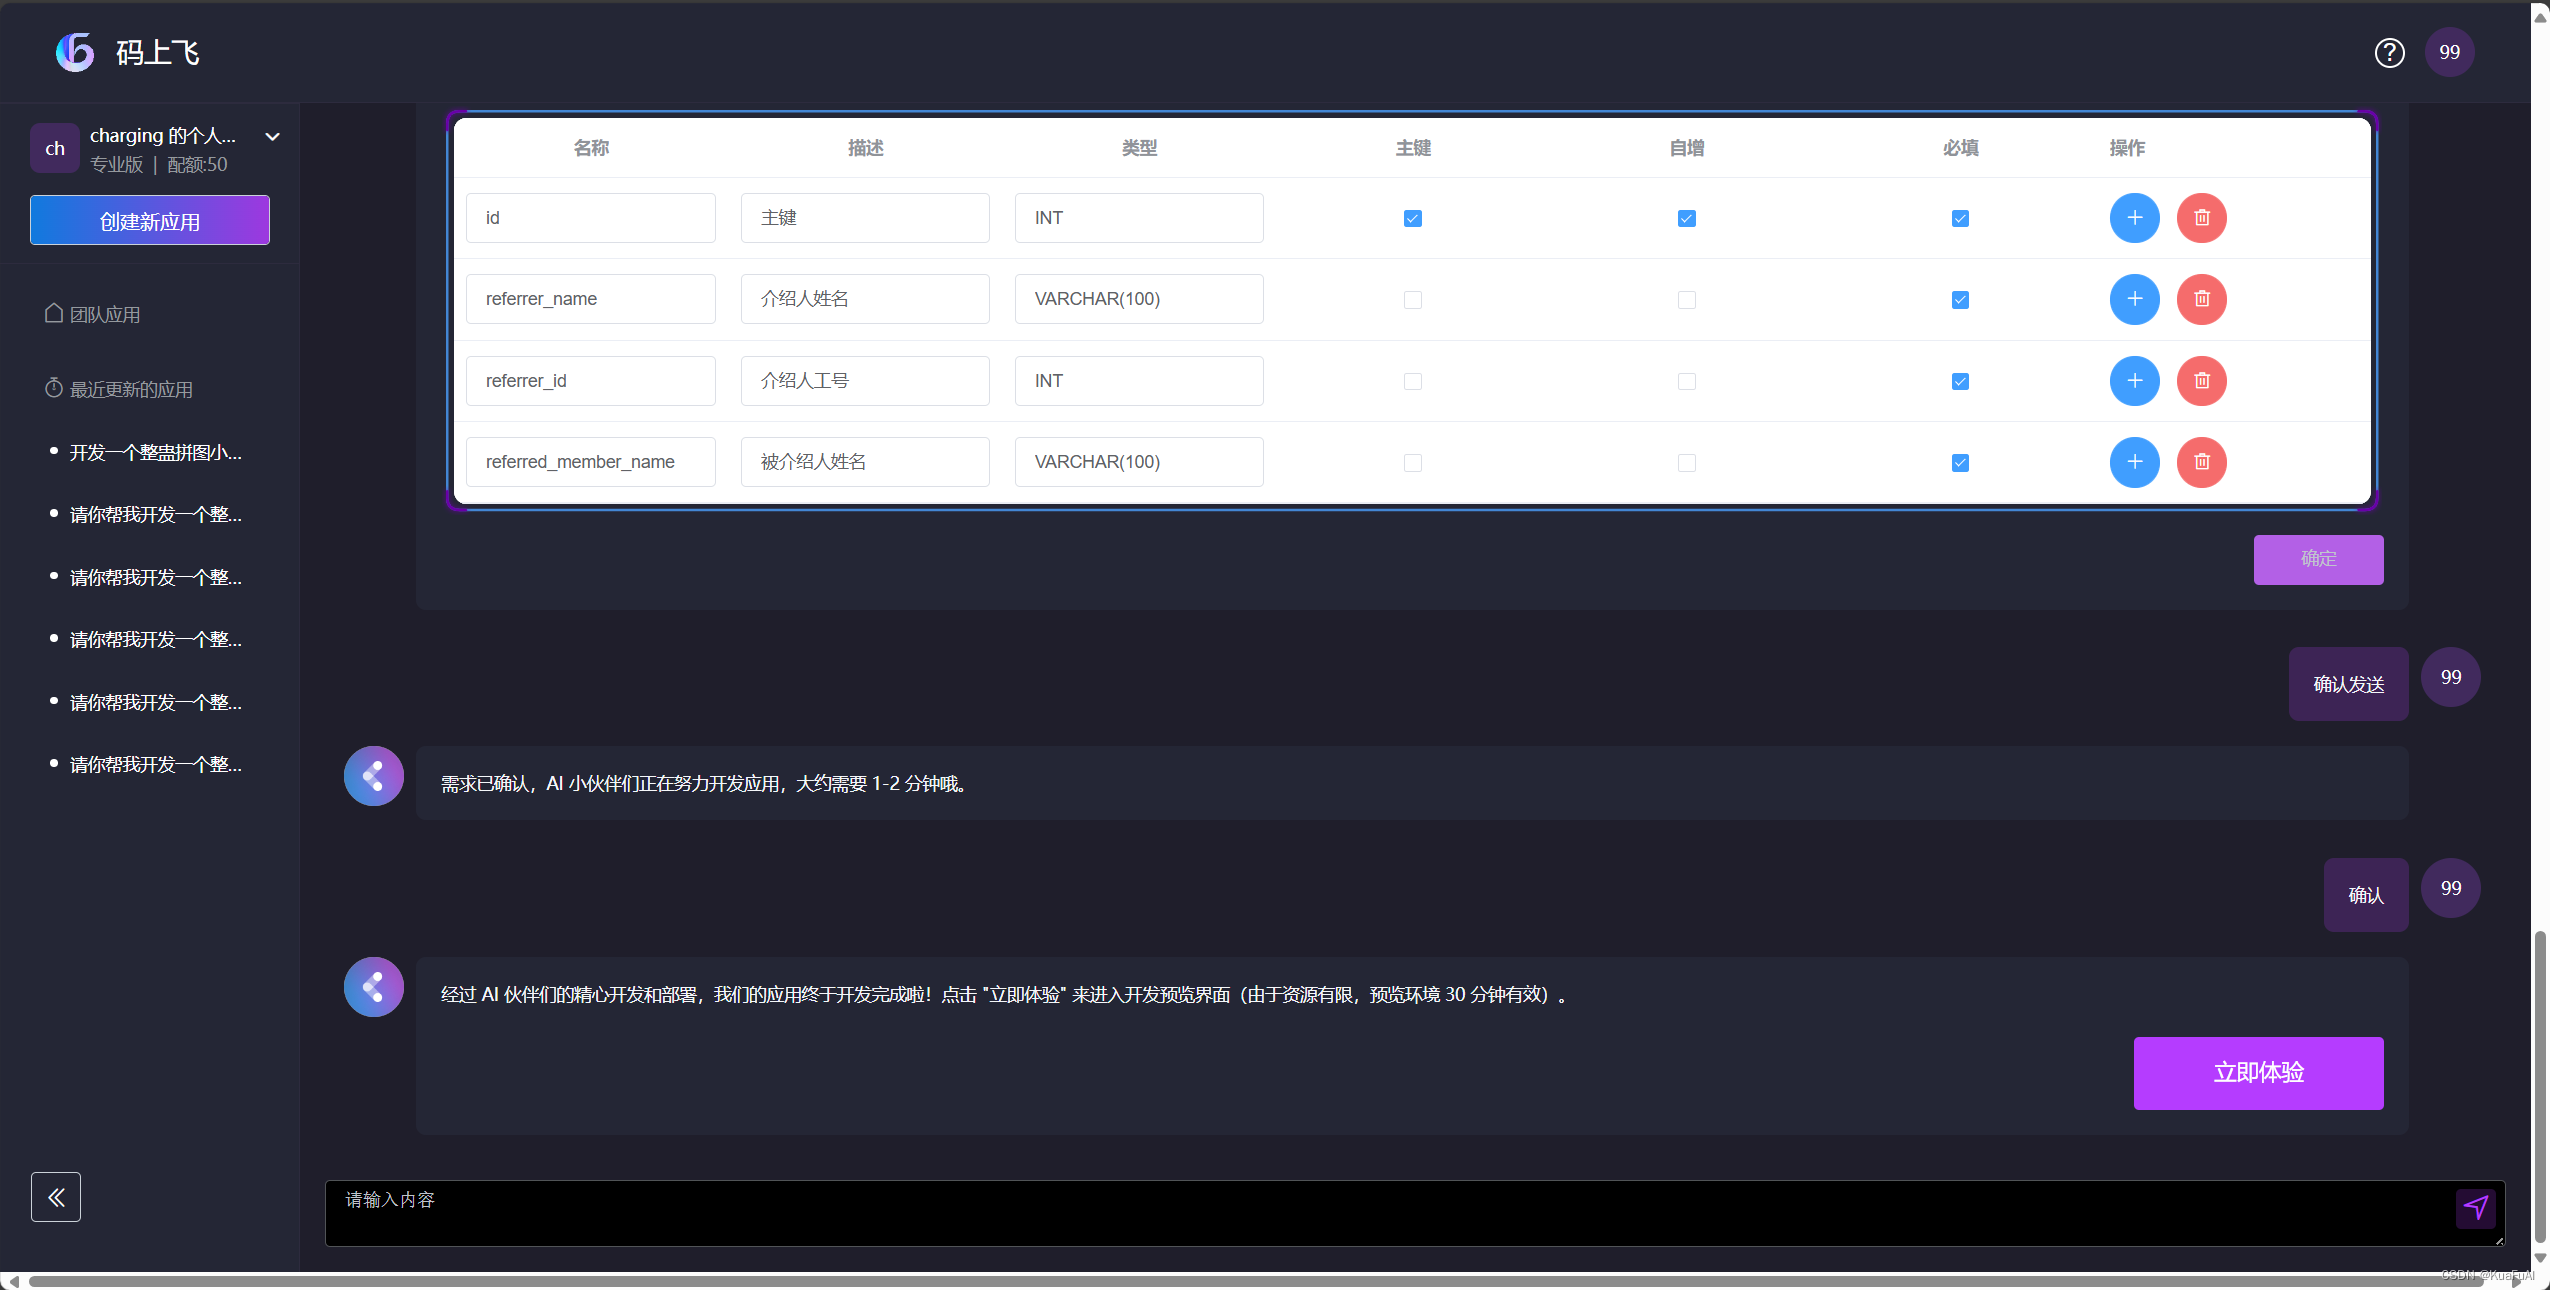This screenshot has height=1290, width=2550.
Task: Click the send message paper plane icon
Action: 2475,1207
